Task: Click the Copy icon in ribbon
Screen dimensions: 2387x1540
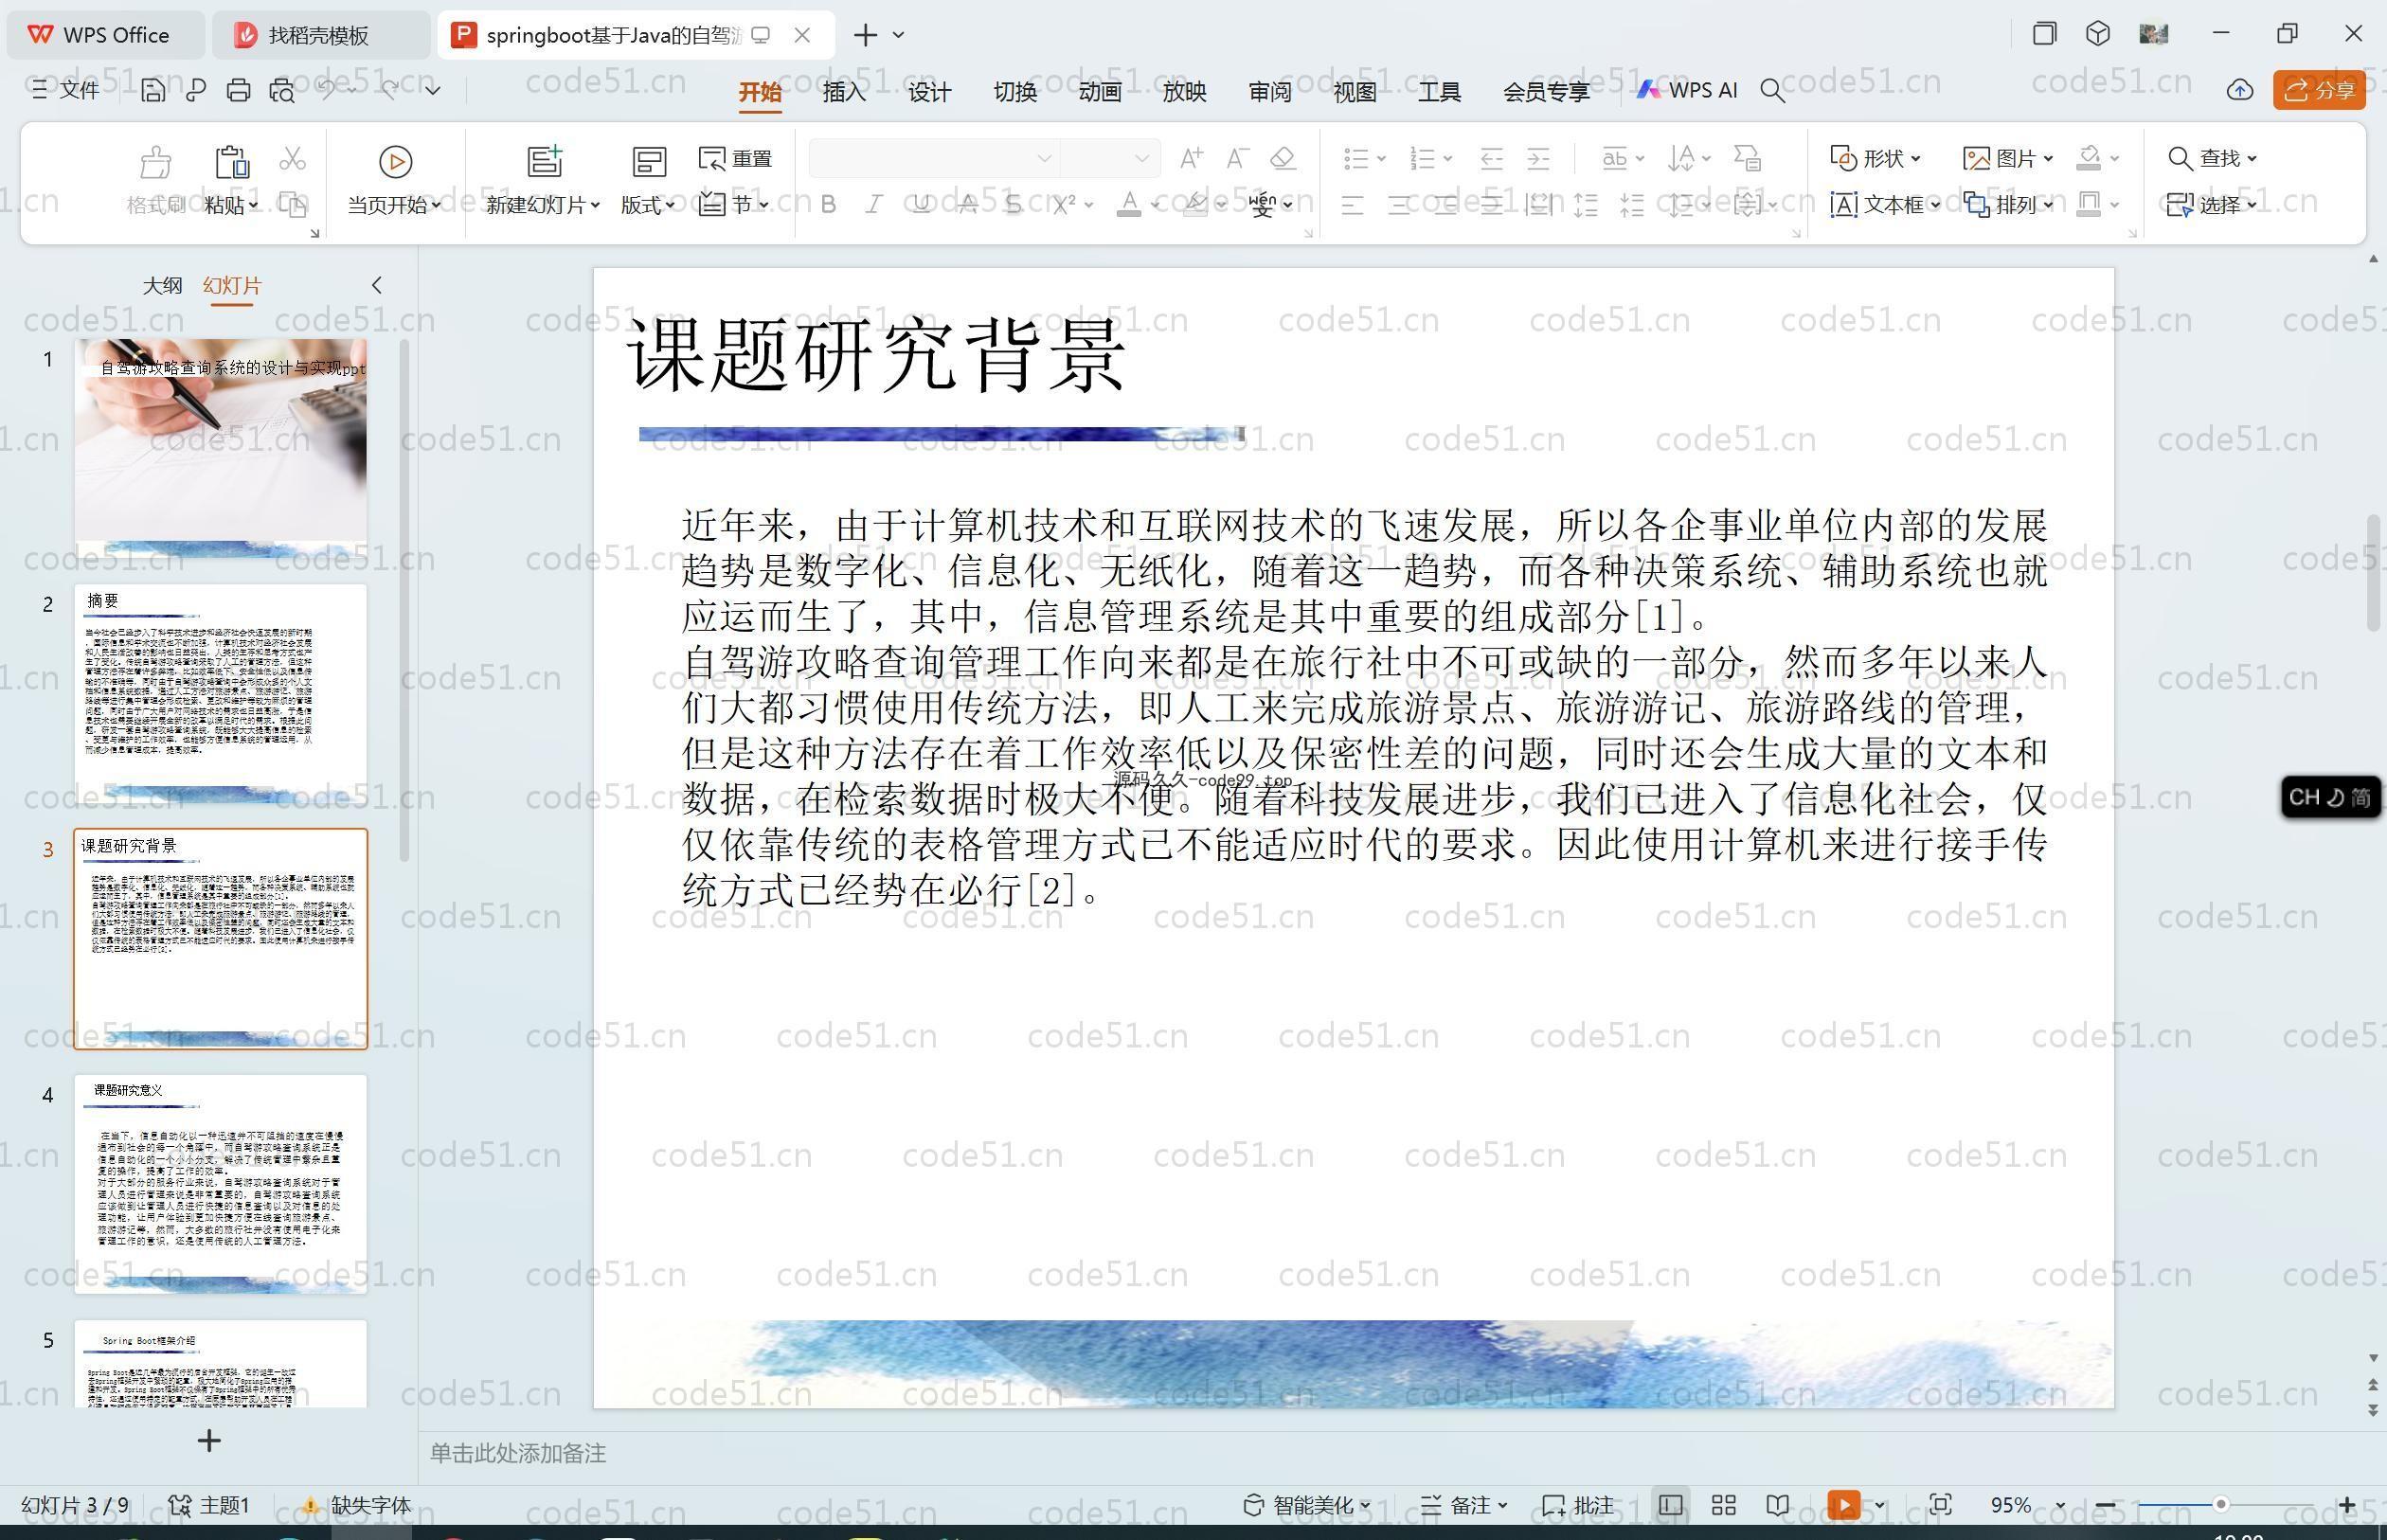Action: pos(292,204)
